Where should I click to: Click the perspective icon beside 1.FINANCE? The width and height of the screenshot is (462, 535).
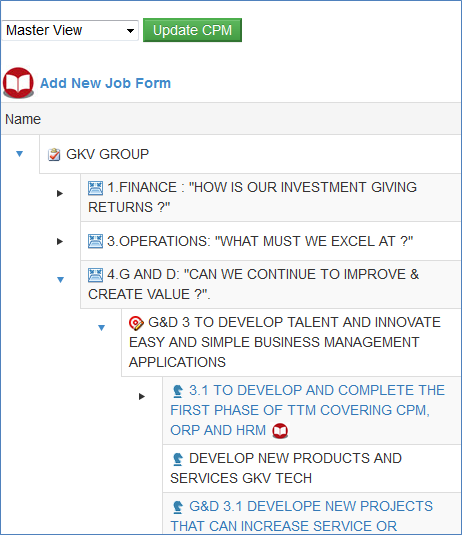(95, 188)
